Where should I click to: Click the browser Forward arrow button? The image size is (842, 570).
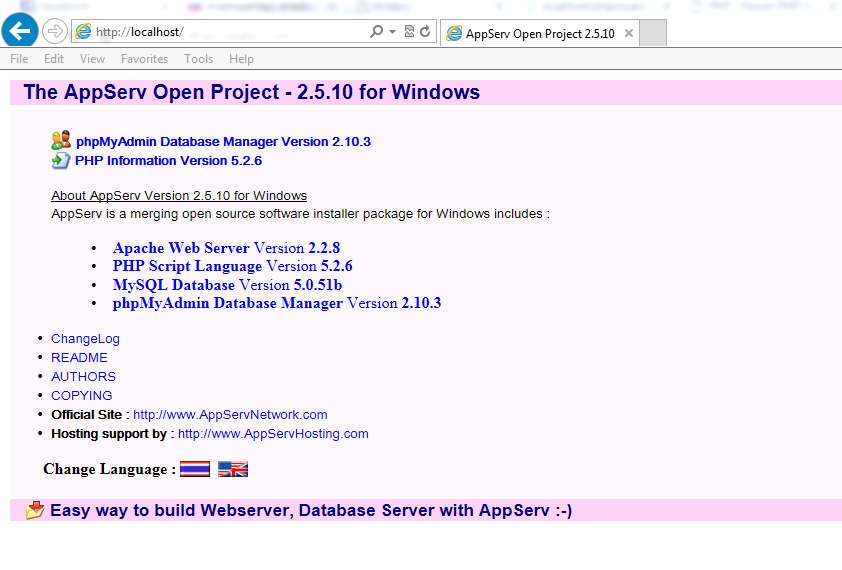tap(54, 31)
